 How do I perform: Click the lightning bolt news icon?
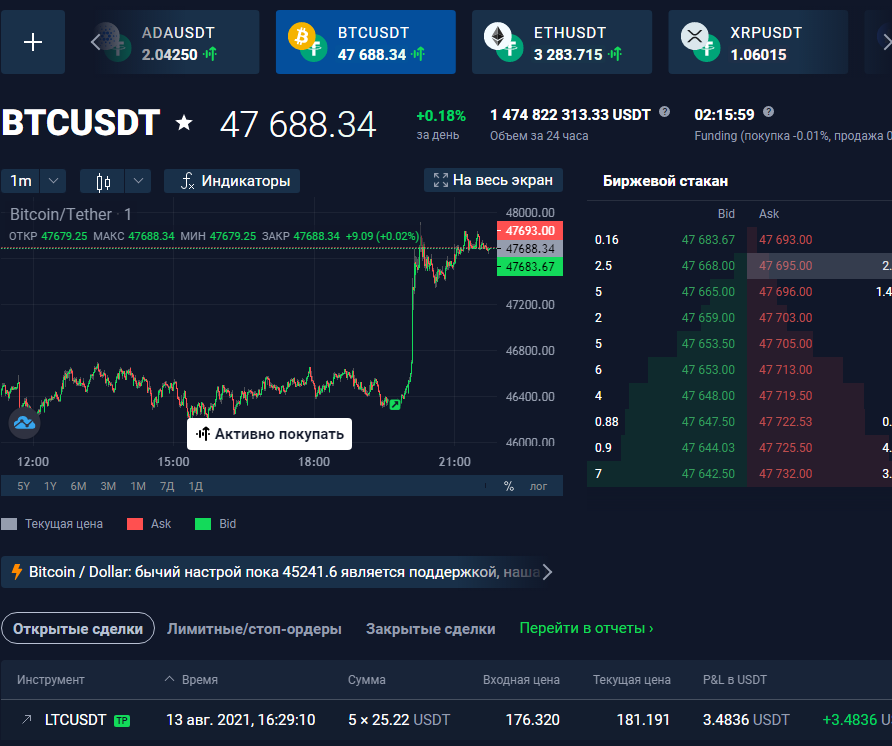click(17, 572)
